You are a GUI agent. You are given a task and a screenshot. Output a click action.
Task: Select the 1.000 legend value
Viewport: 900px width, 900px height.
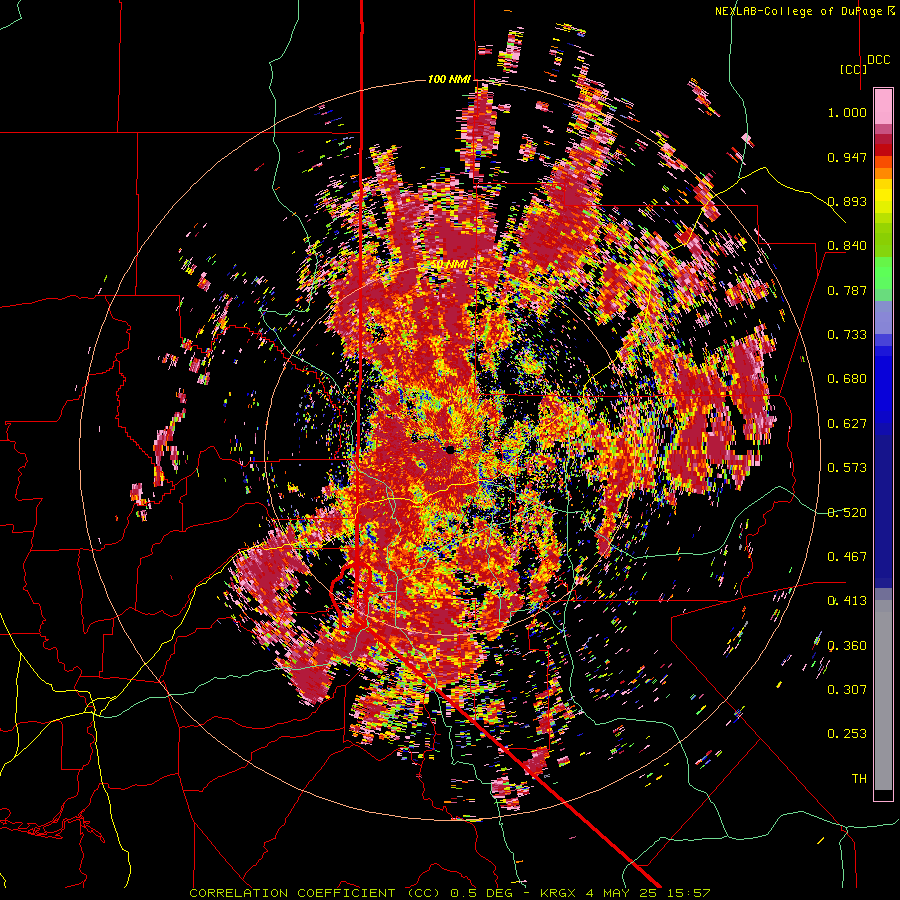click(847, 112)
